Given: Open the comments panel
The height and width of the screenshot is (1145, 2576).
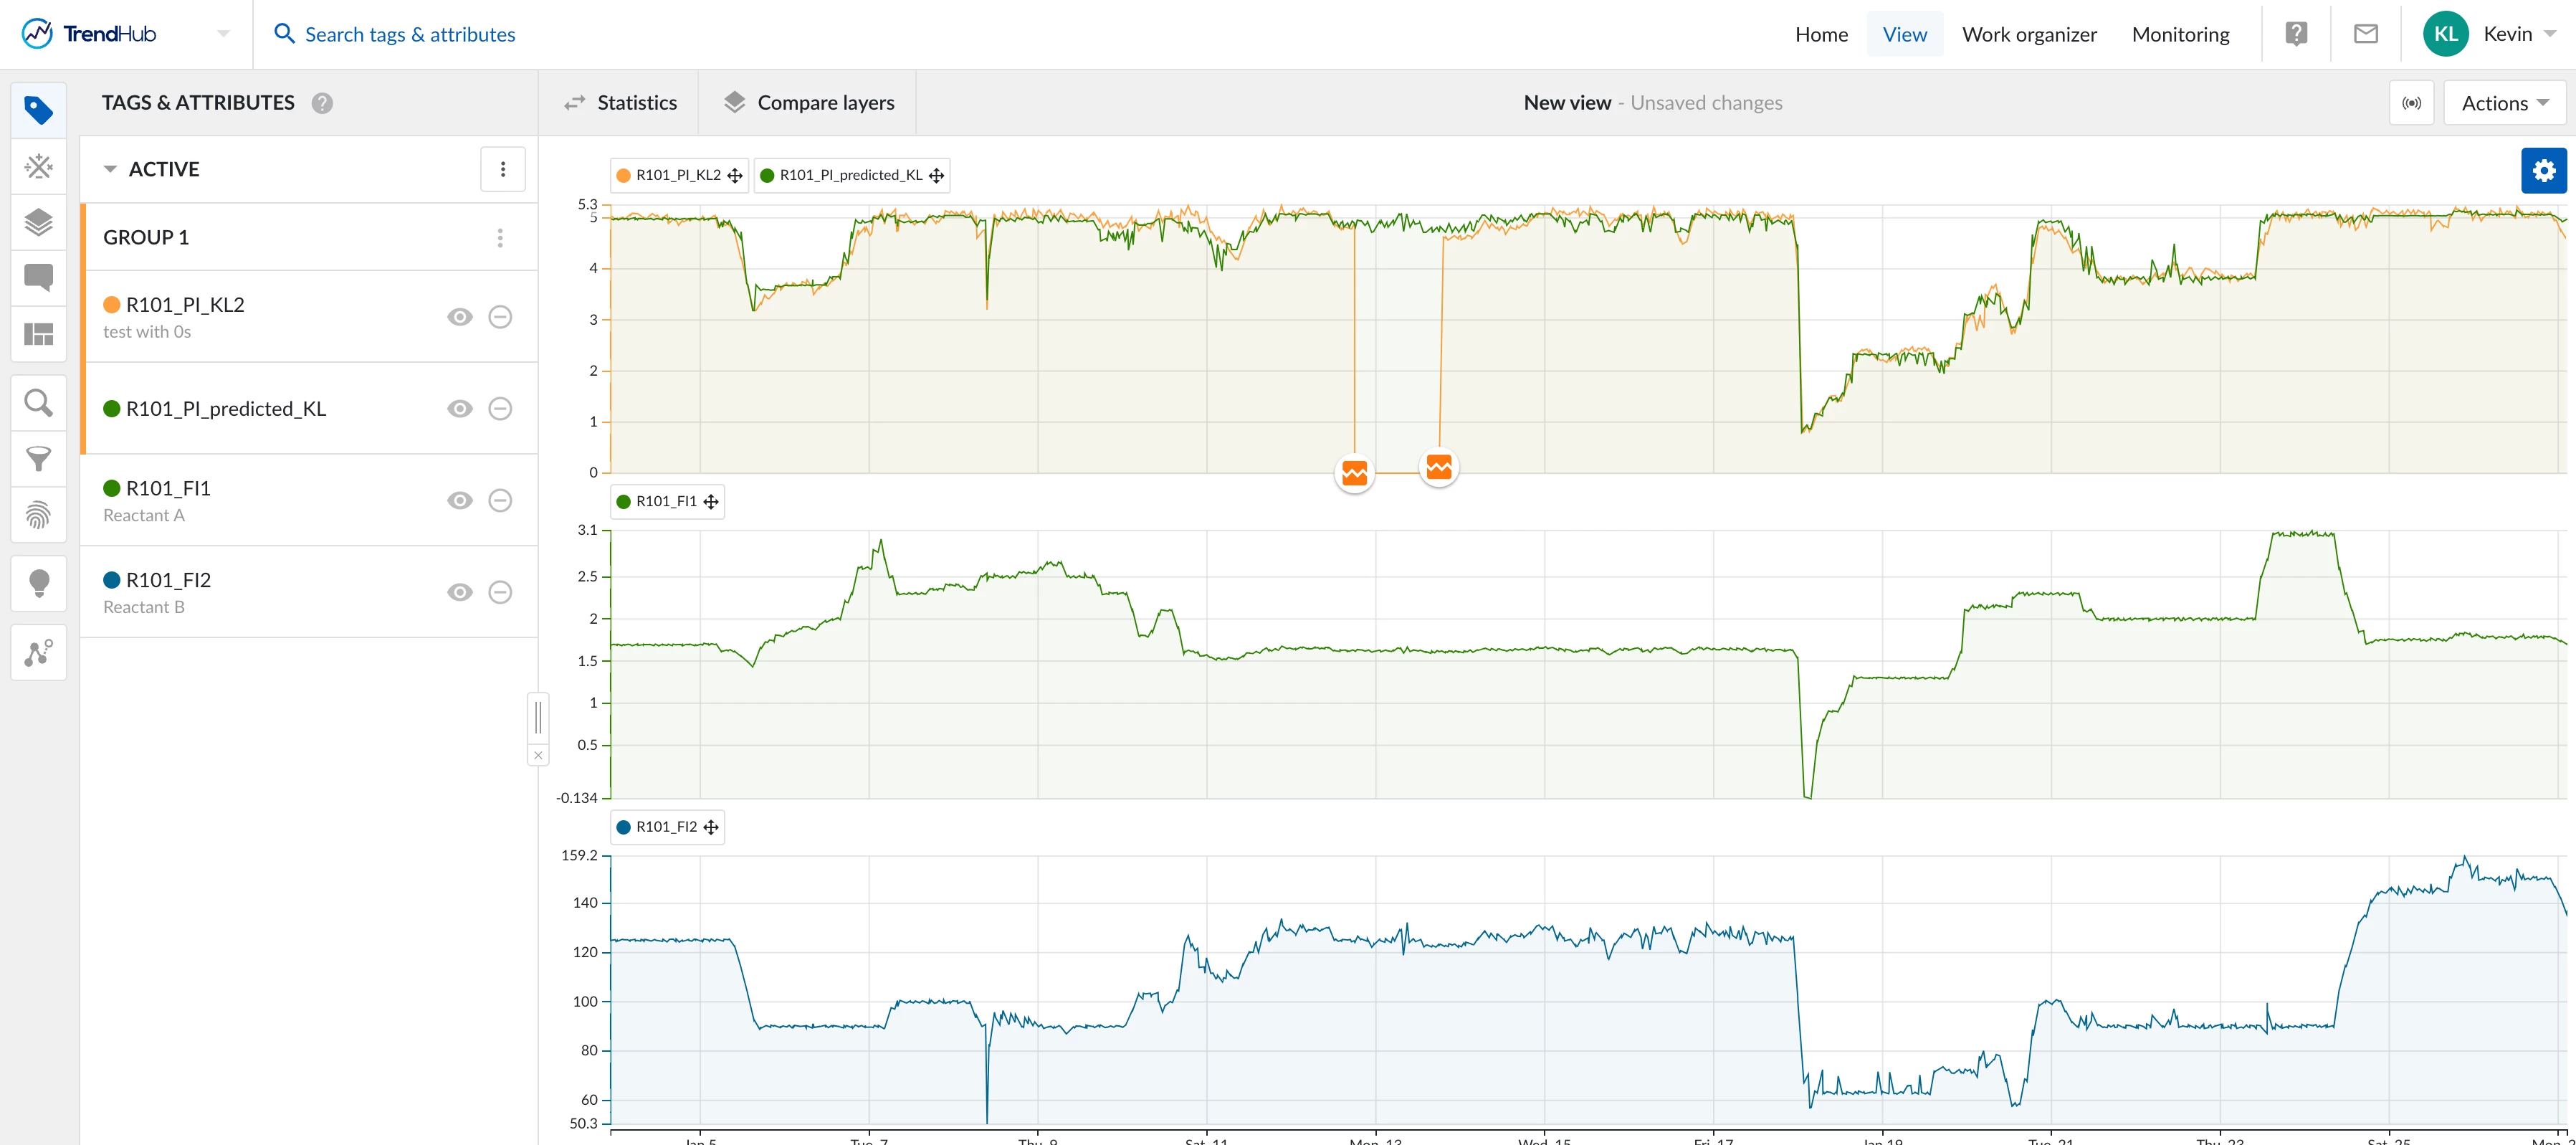Looking at the screenshot, I should (x=38, y=277).
